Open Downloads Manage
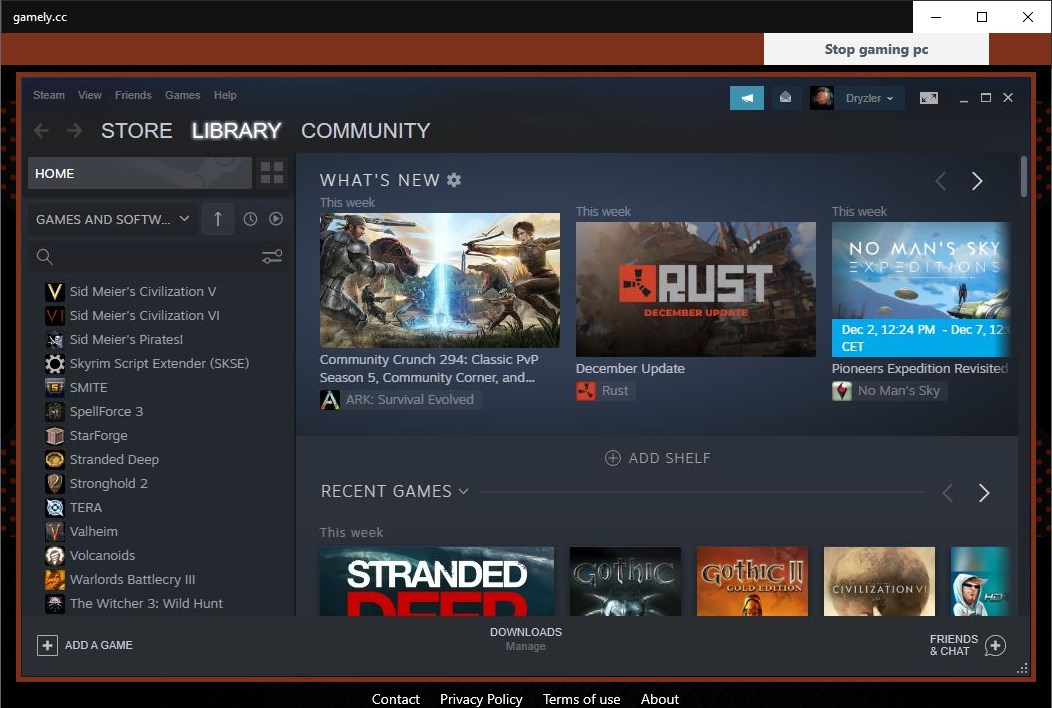This screenshot has width=1052, height=708. point(526,639)
